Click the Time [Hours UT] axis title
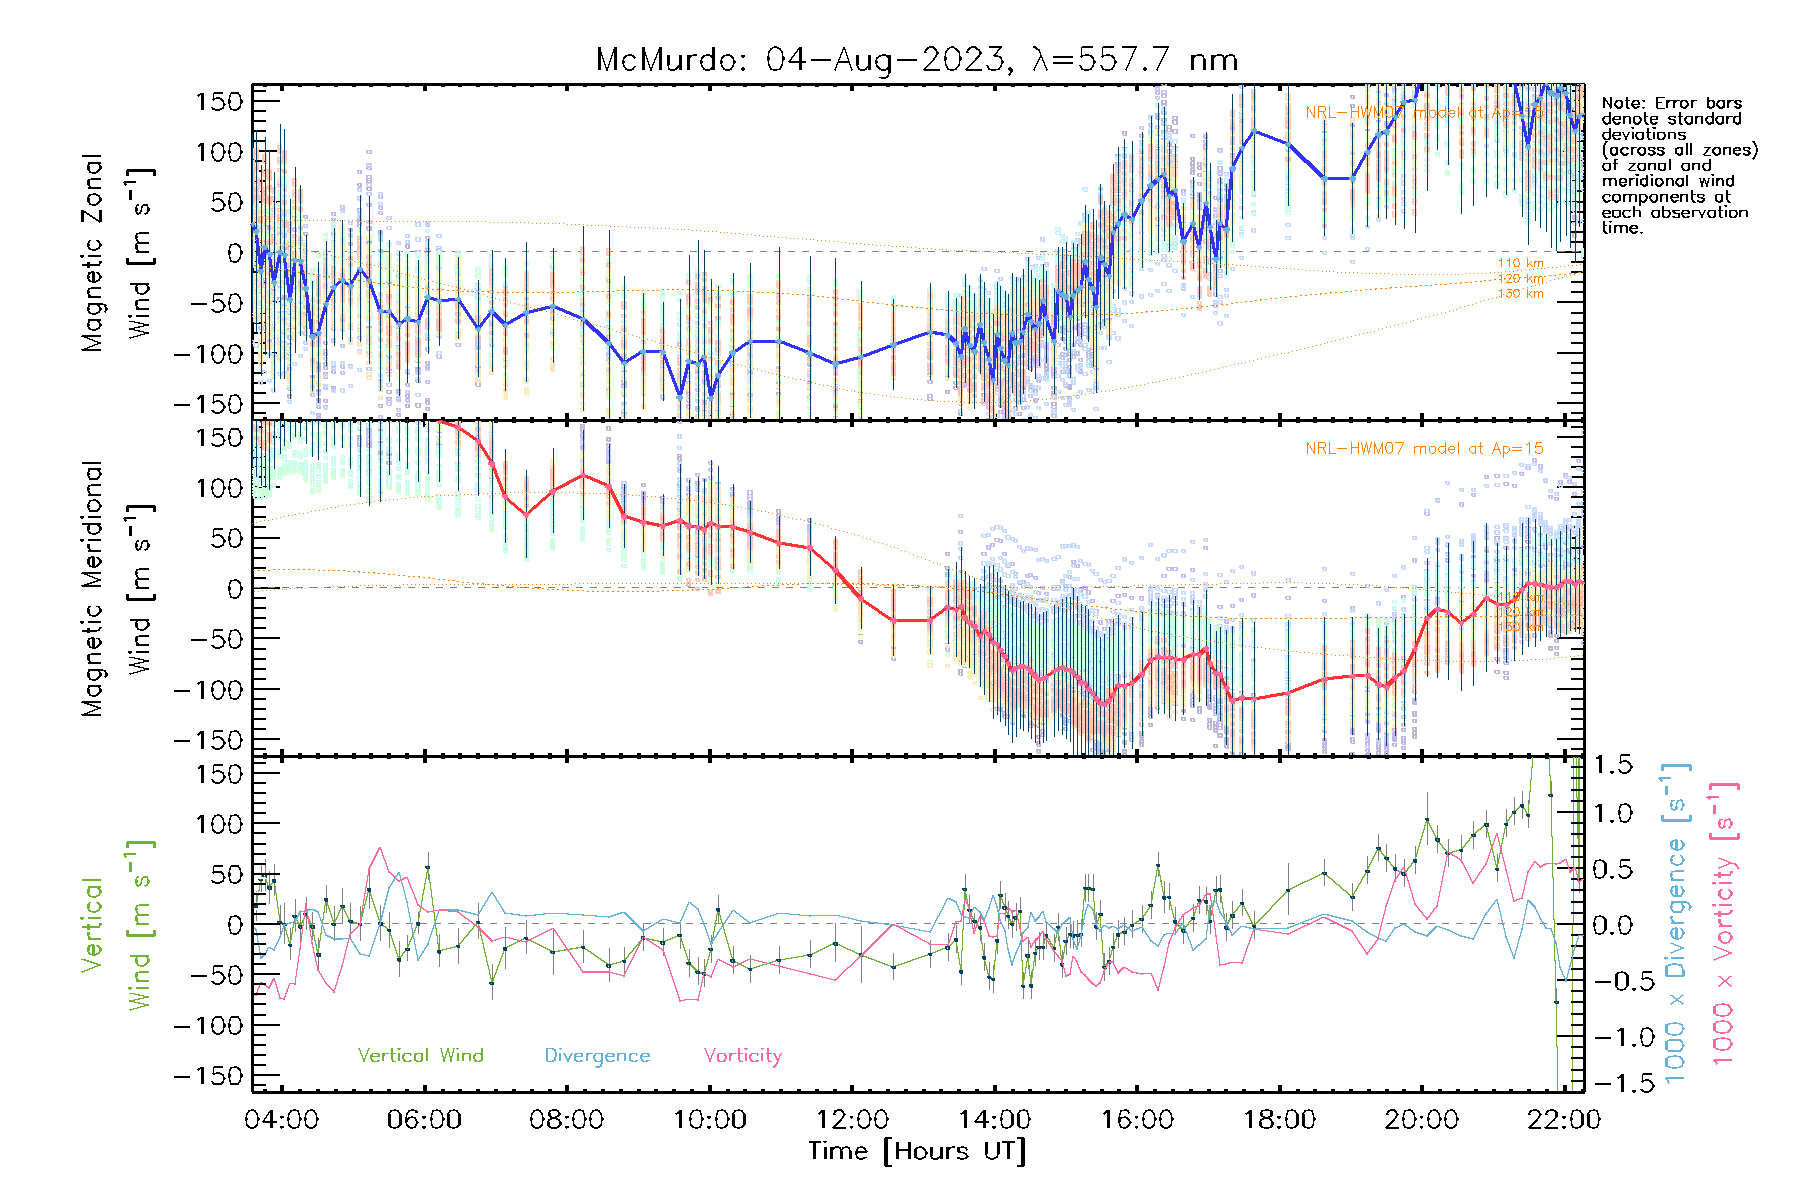Screen dimensions: 1800x1200 917,1151
